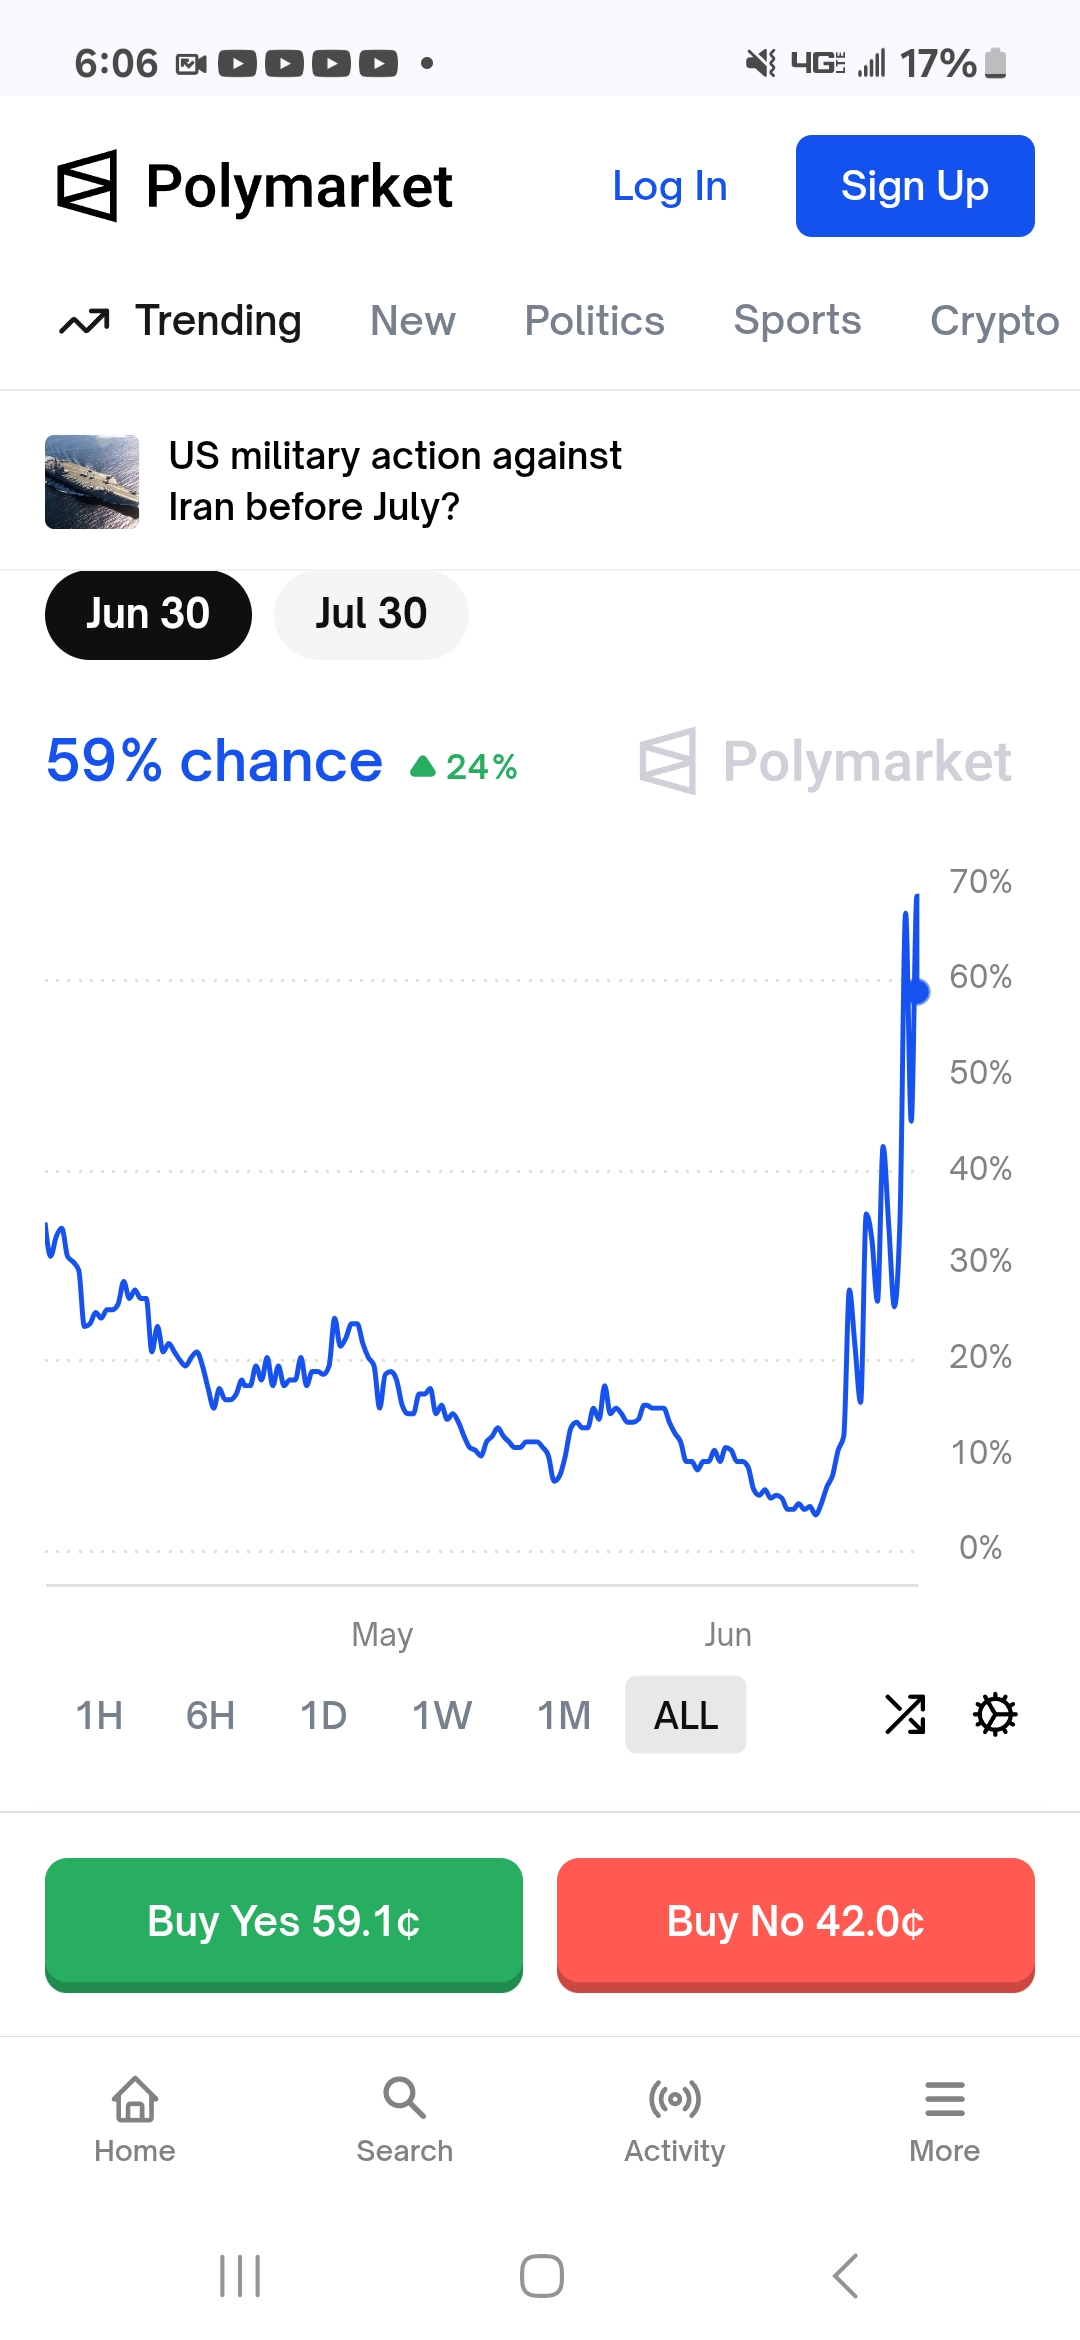The height and width of the screenshot is (2340, 1080).
Task: Set chart range to 1W
Action: [x=441, y=1715]
